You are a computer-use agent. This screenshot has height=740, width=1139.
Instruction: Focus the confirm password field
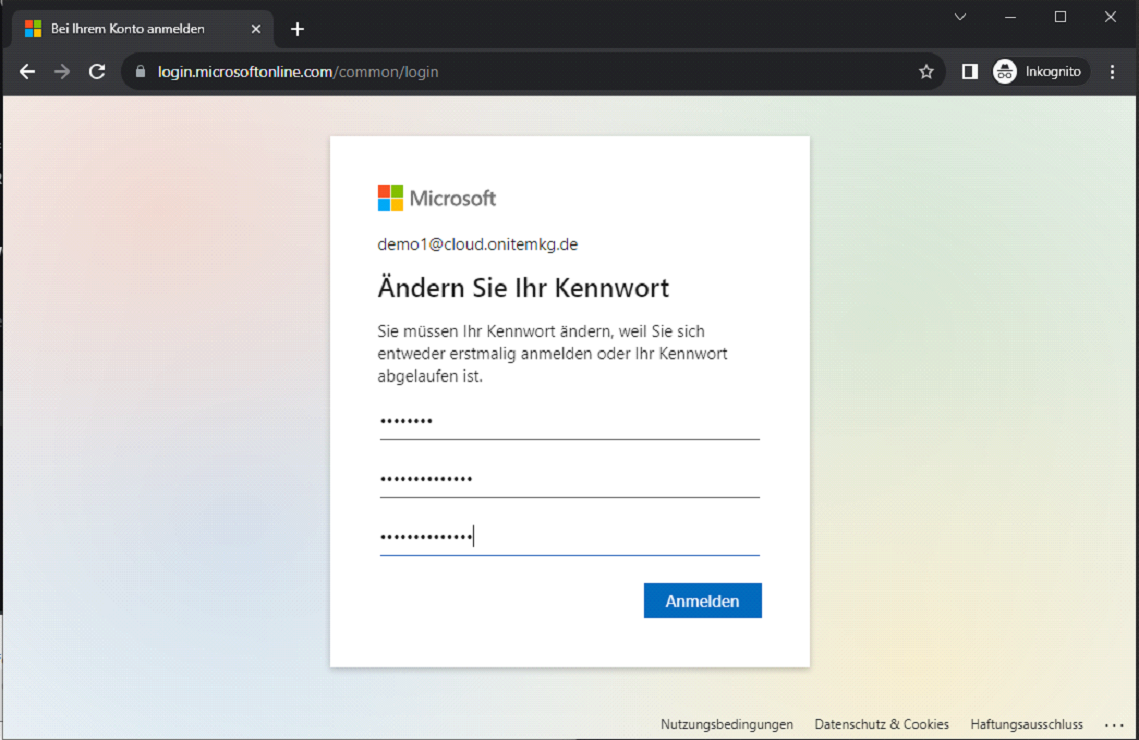570,537
